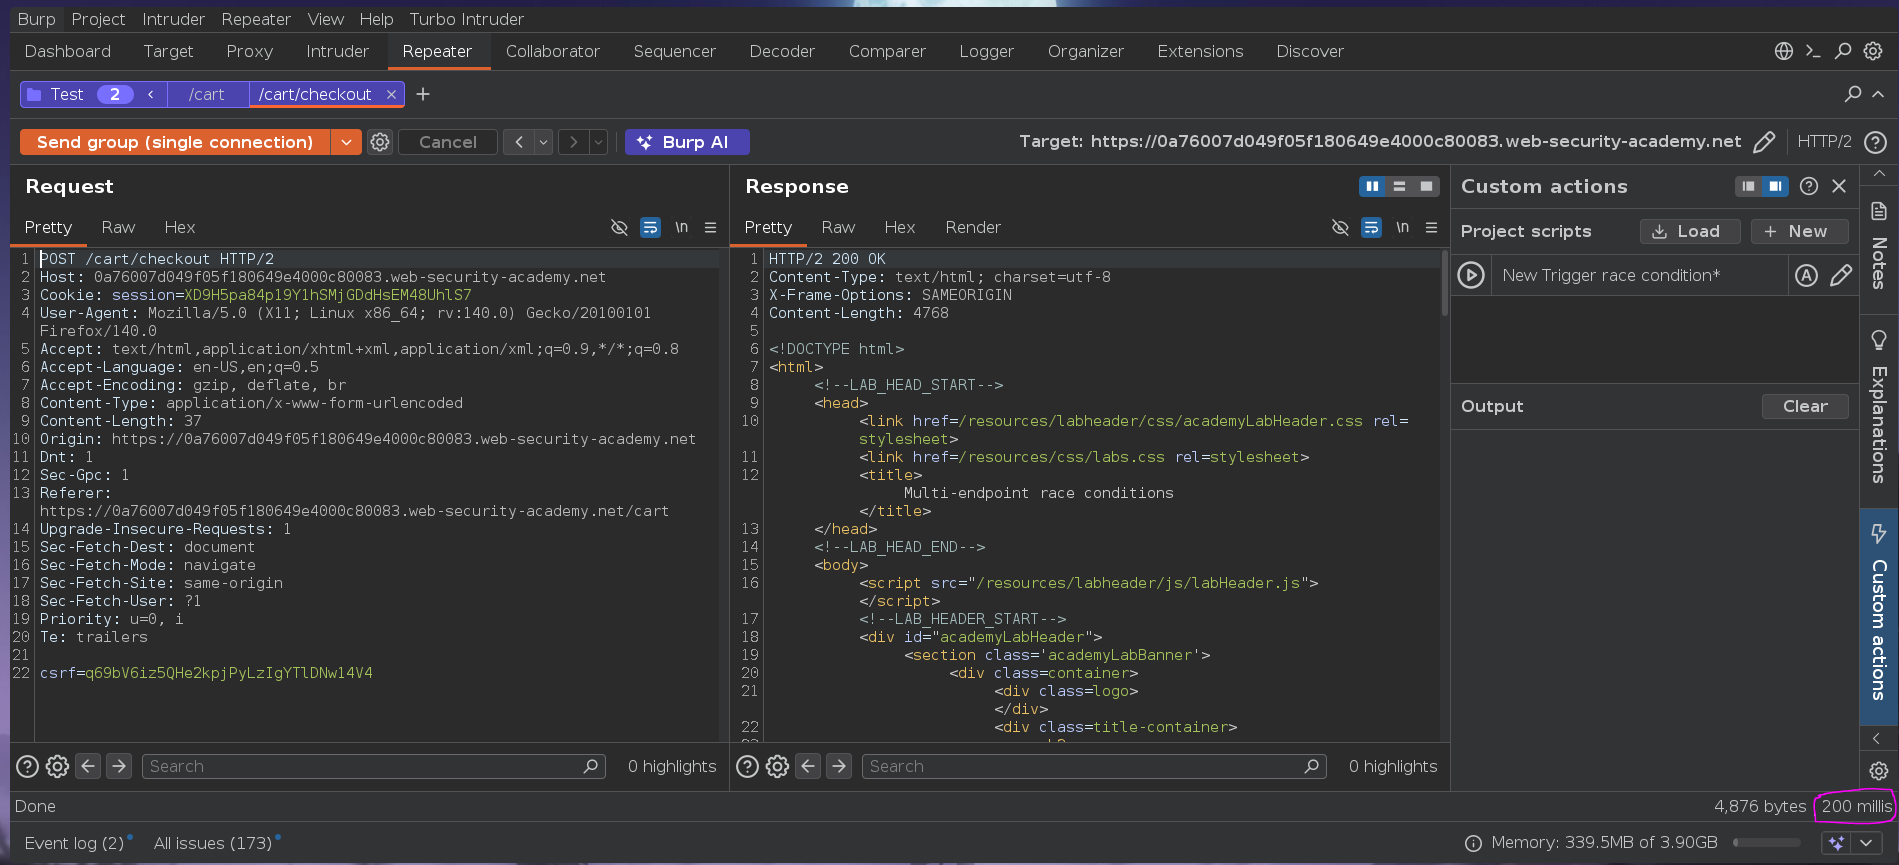Toggle response line wrap icon
The width and height of the screenshot is (1899, 865).
coord(1371,228)
